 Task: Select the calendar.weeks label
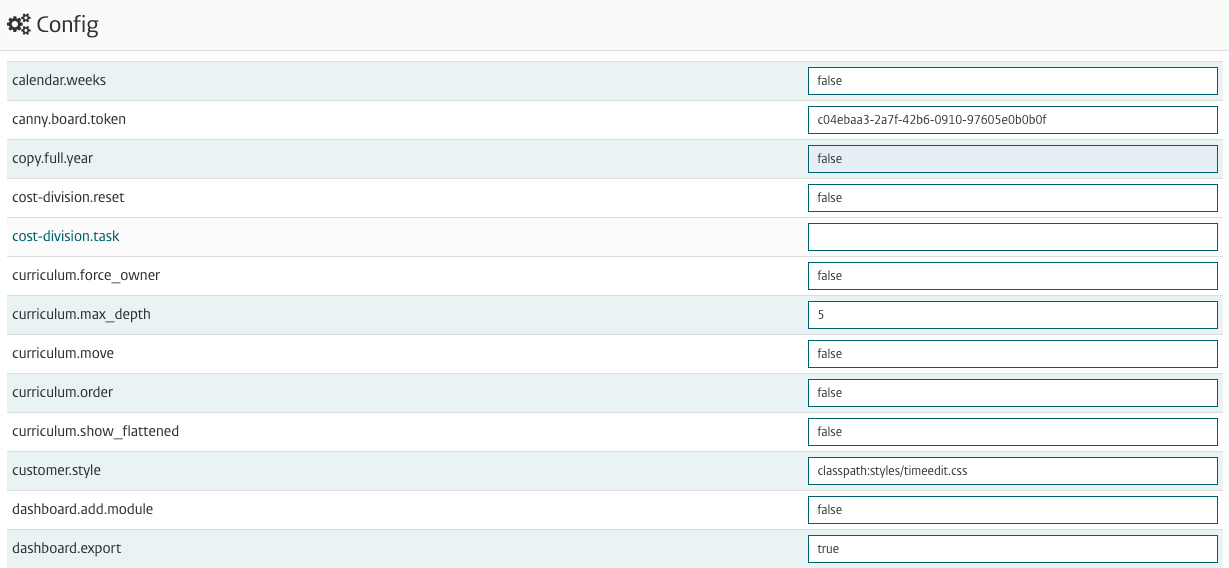pyautogui.click(x=59, y=80)
